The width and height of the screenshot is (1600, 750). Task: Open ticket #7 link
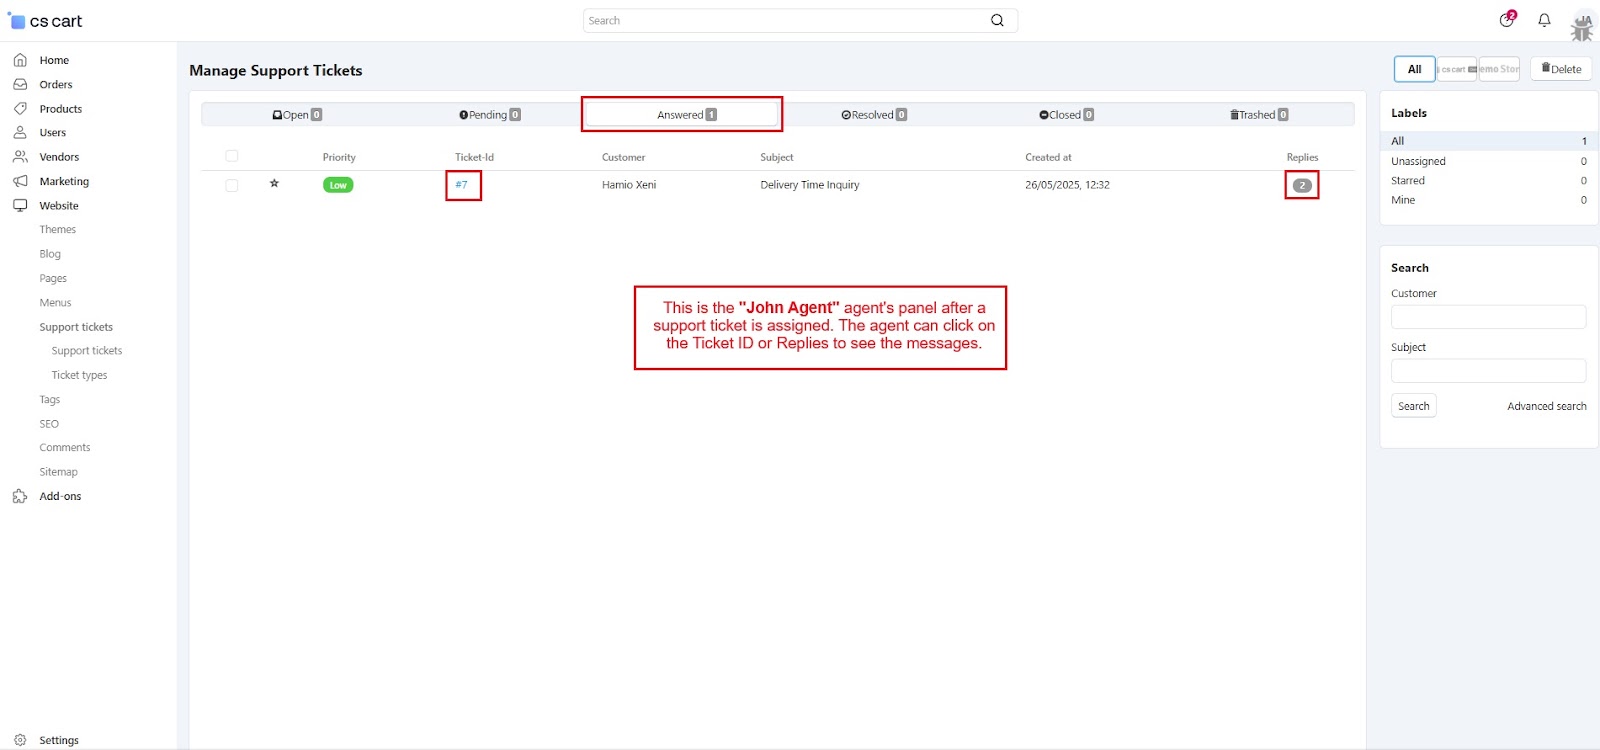coord(462,185)
